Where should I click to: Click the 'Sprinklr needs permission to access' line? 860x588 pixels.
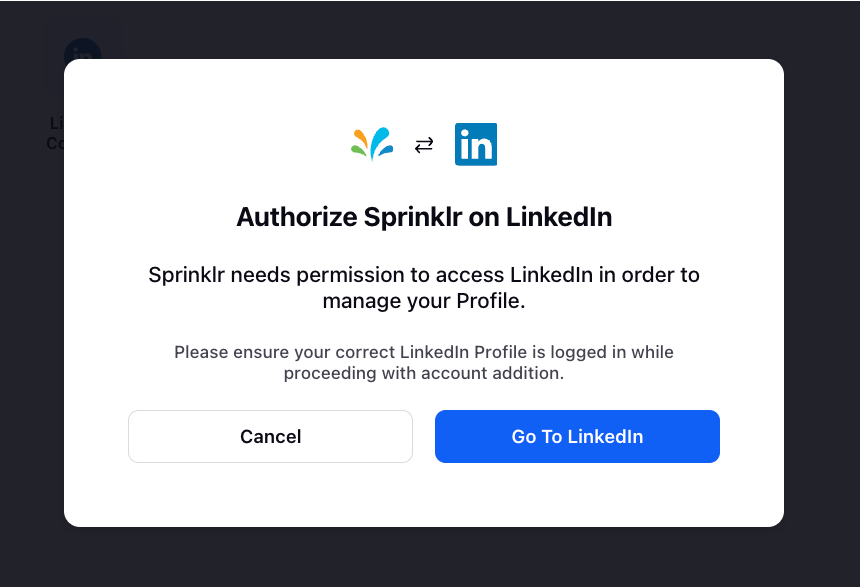[424, 275]
